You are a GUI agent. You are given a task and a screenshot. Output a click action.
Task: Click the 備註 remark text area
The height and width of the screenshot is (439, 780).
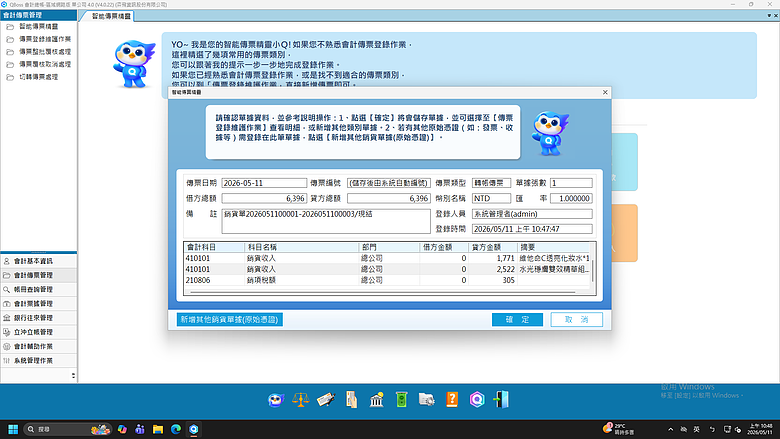326,221
